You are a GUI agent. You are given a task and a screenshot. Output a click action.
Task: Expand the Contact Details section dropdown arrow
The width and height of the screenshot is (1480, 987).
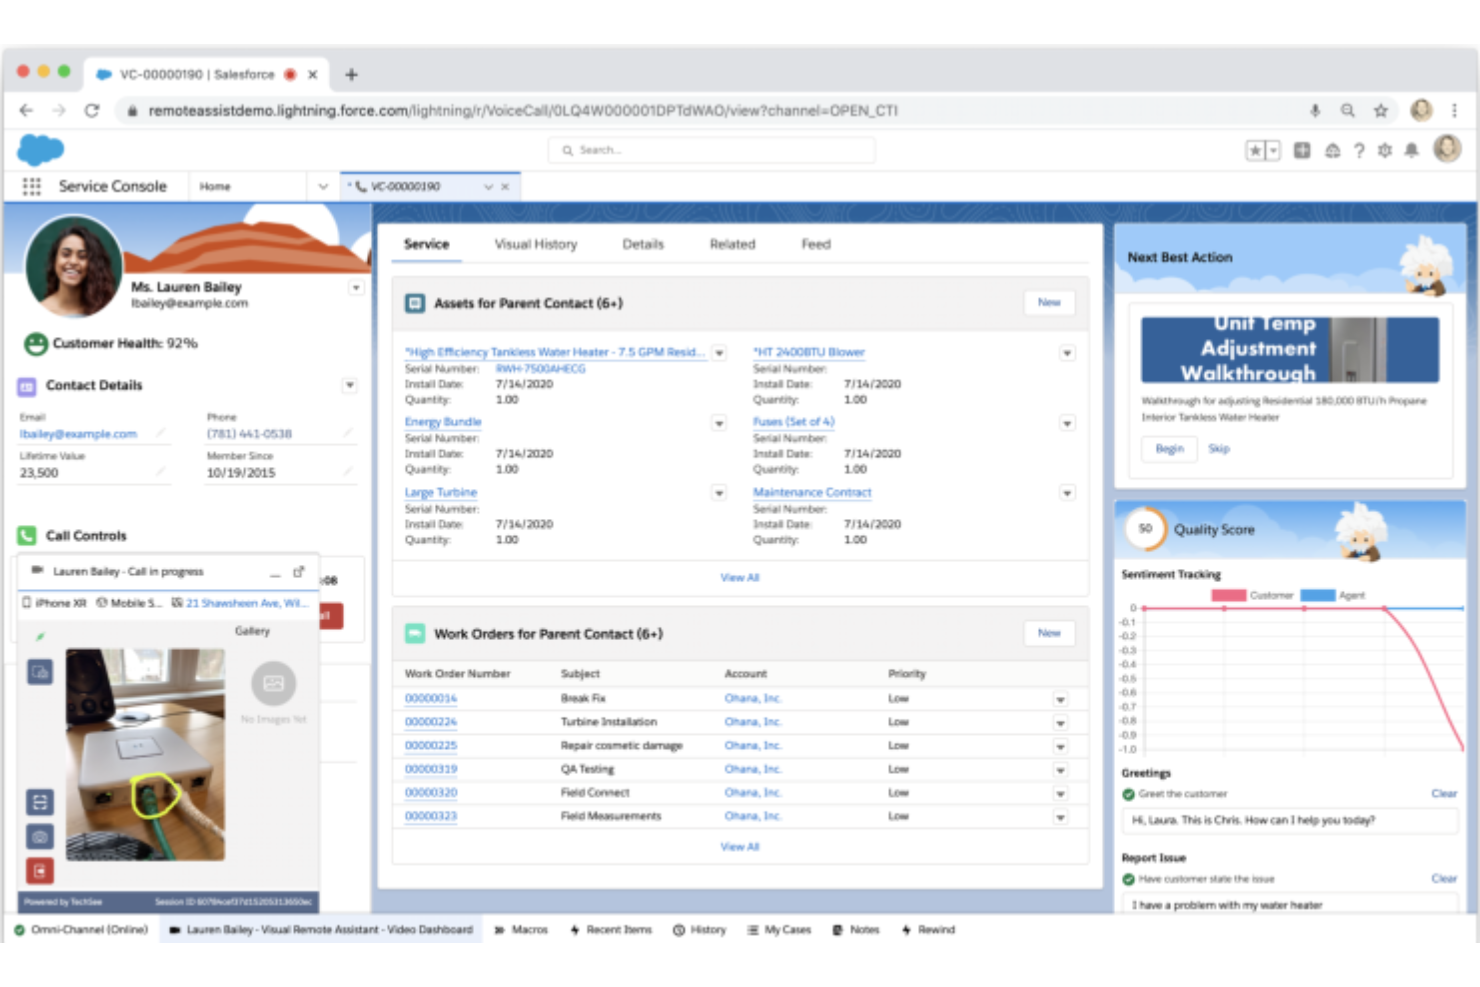pos(350,385)
